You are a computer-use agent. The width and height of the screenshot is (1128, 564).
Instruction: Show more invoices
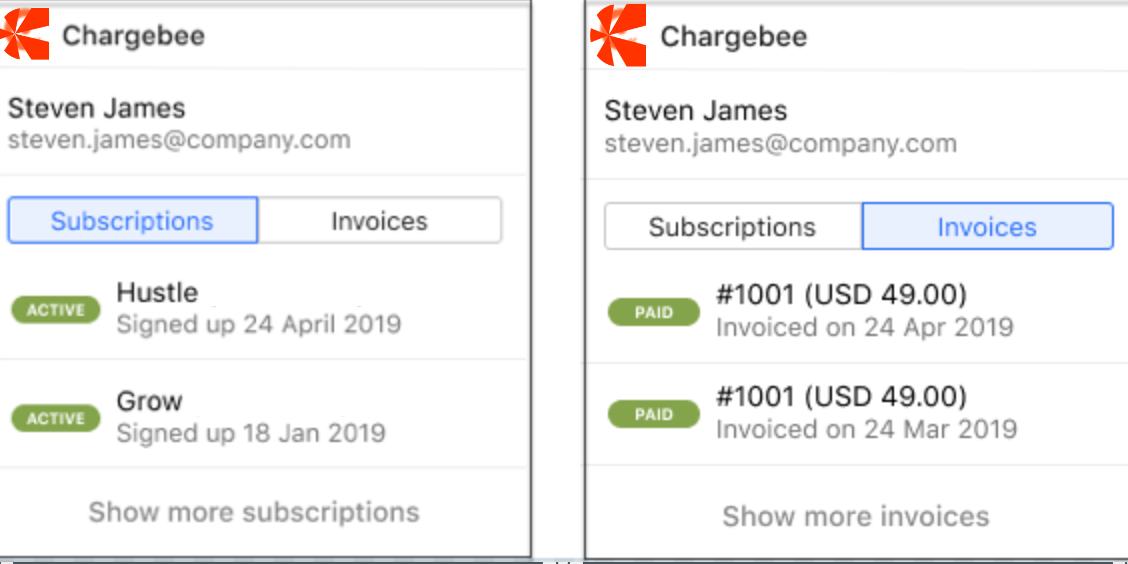[855, 516]
